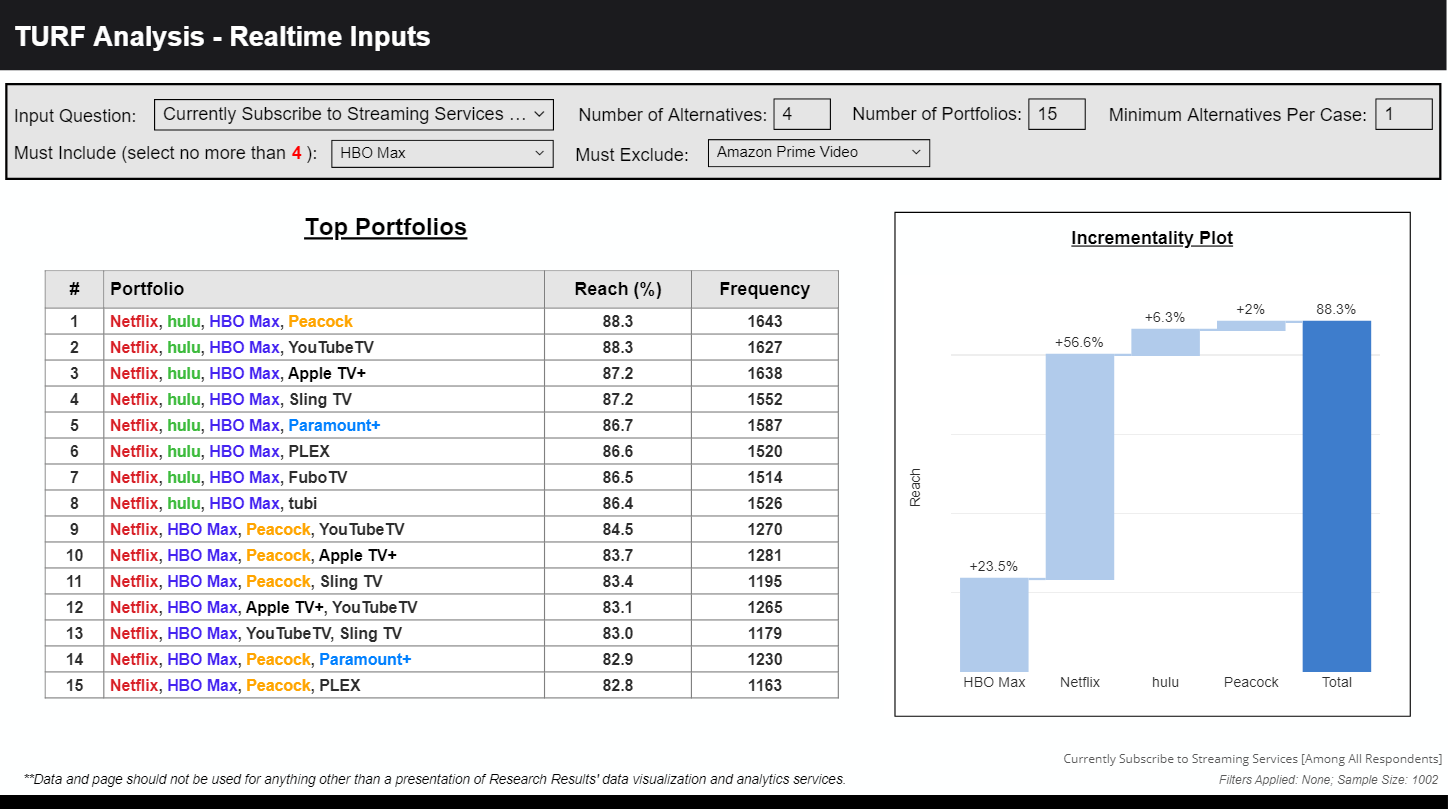The image size is (1448, 809).
Task: Click frequency value 1638
Action: tap(765, 373)
